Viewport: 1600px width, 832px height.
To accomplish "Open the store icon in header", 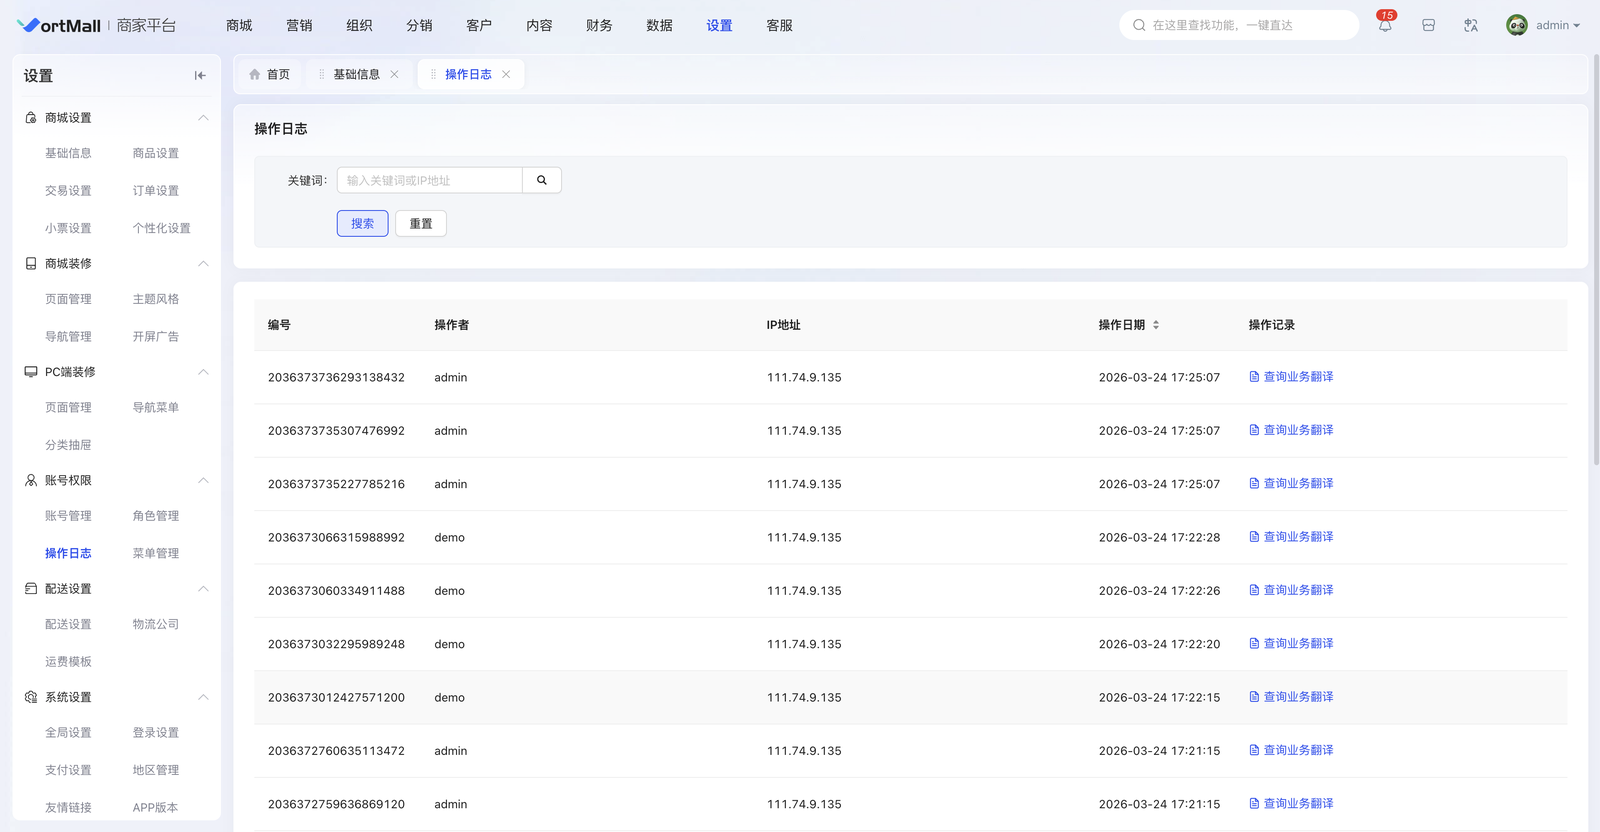I will click(x=1428, y=26).
